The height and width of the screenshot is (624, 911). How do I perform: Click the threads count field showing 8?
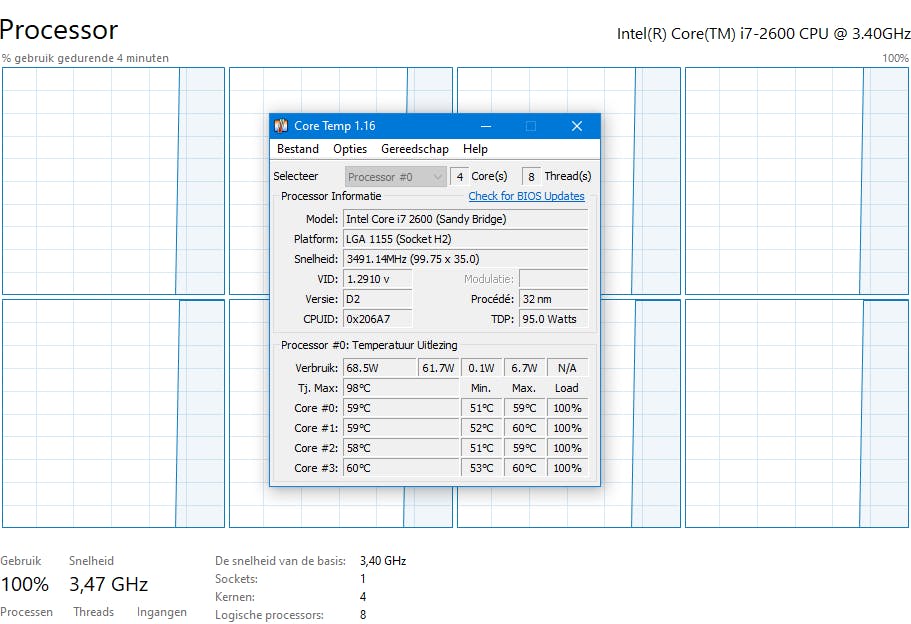(x=531, y=177)
